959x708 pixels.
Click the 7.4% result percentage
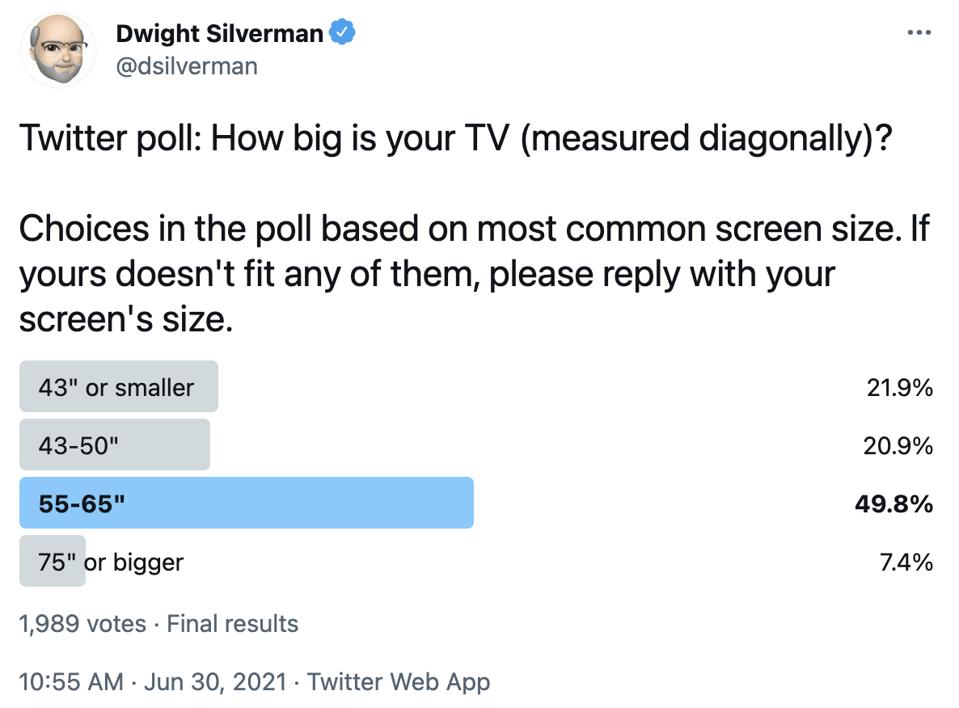[906, 561]
